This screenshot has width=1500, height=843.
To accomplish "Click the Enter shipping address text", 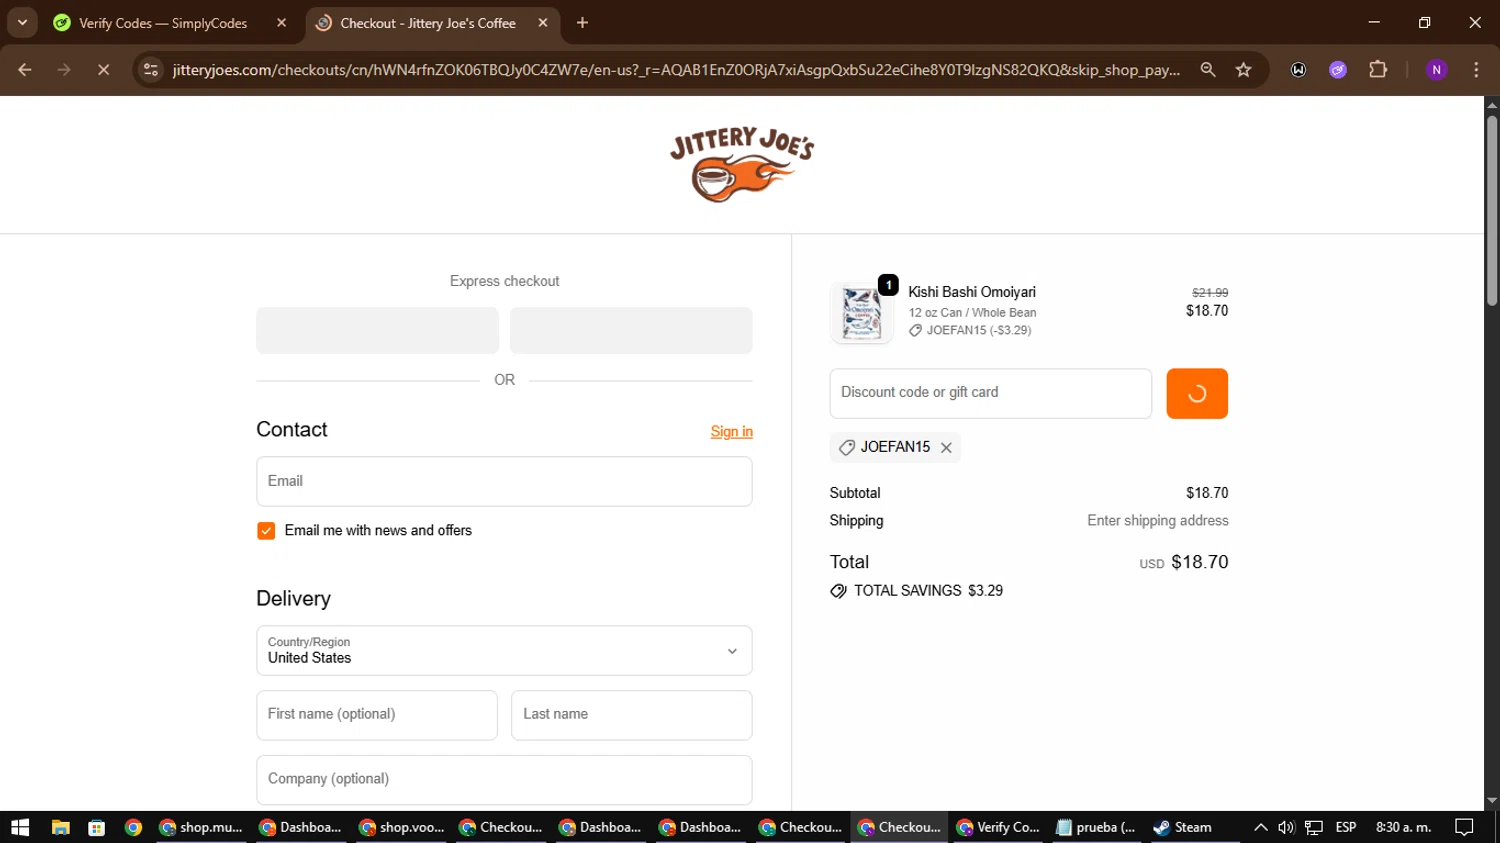I will click(1158, 521).
